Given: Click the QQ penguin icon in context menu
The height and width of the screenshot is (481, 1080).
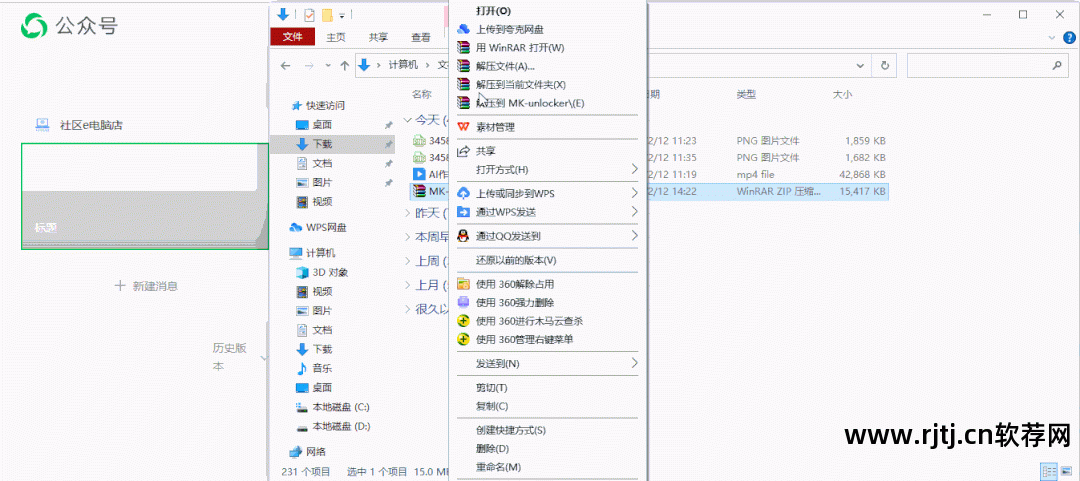Looking at the screenshot, I should coord(464,236).
